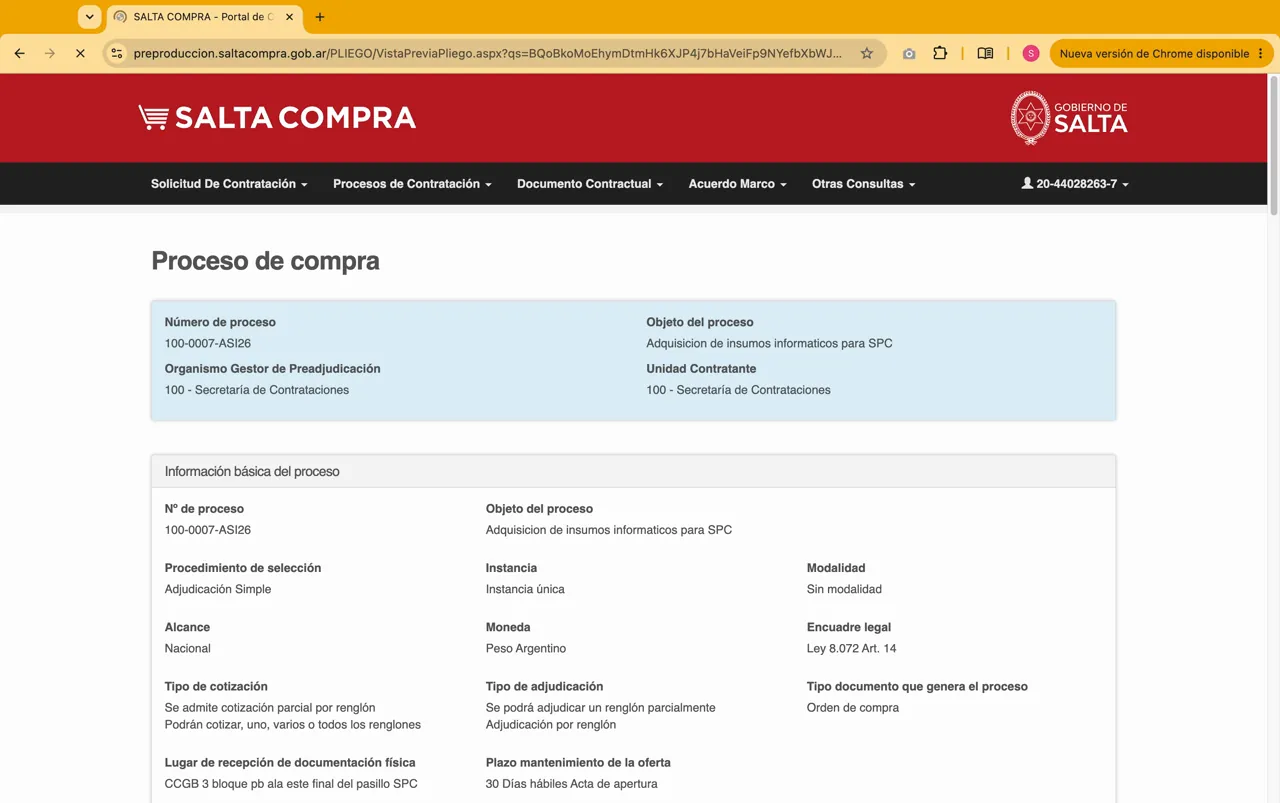Screen dimensions: 1280x803
Task: Go back to previous page
Action: pos(20,53)
